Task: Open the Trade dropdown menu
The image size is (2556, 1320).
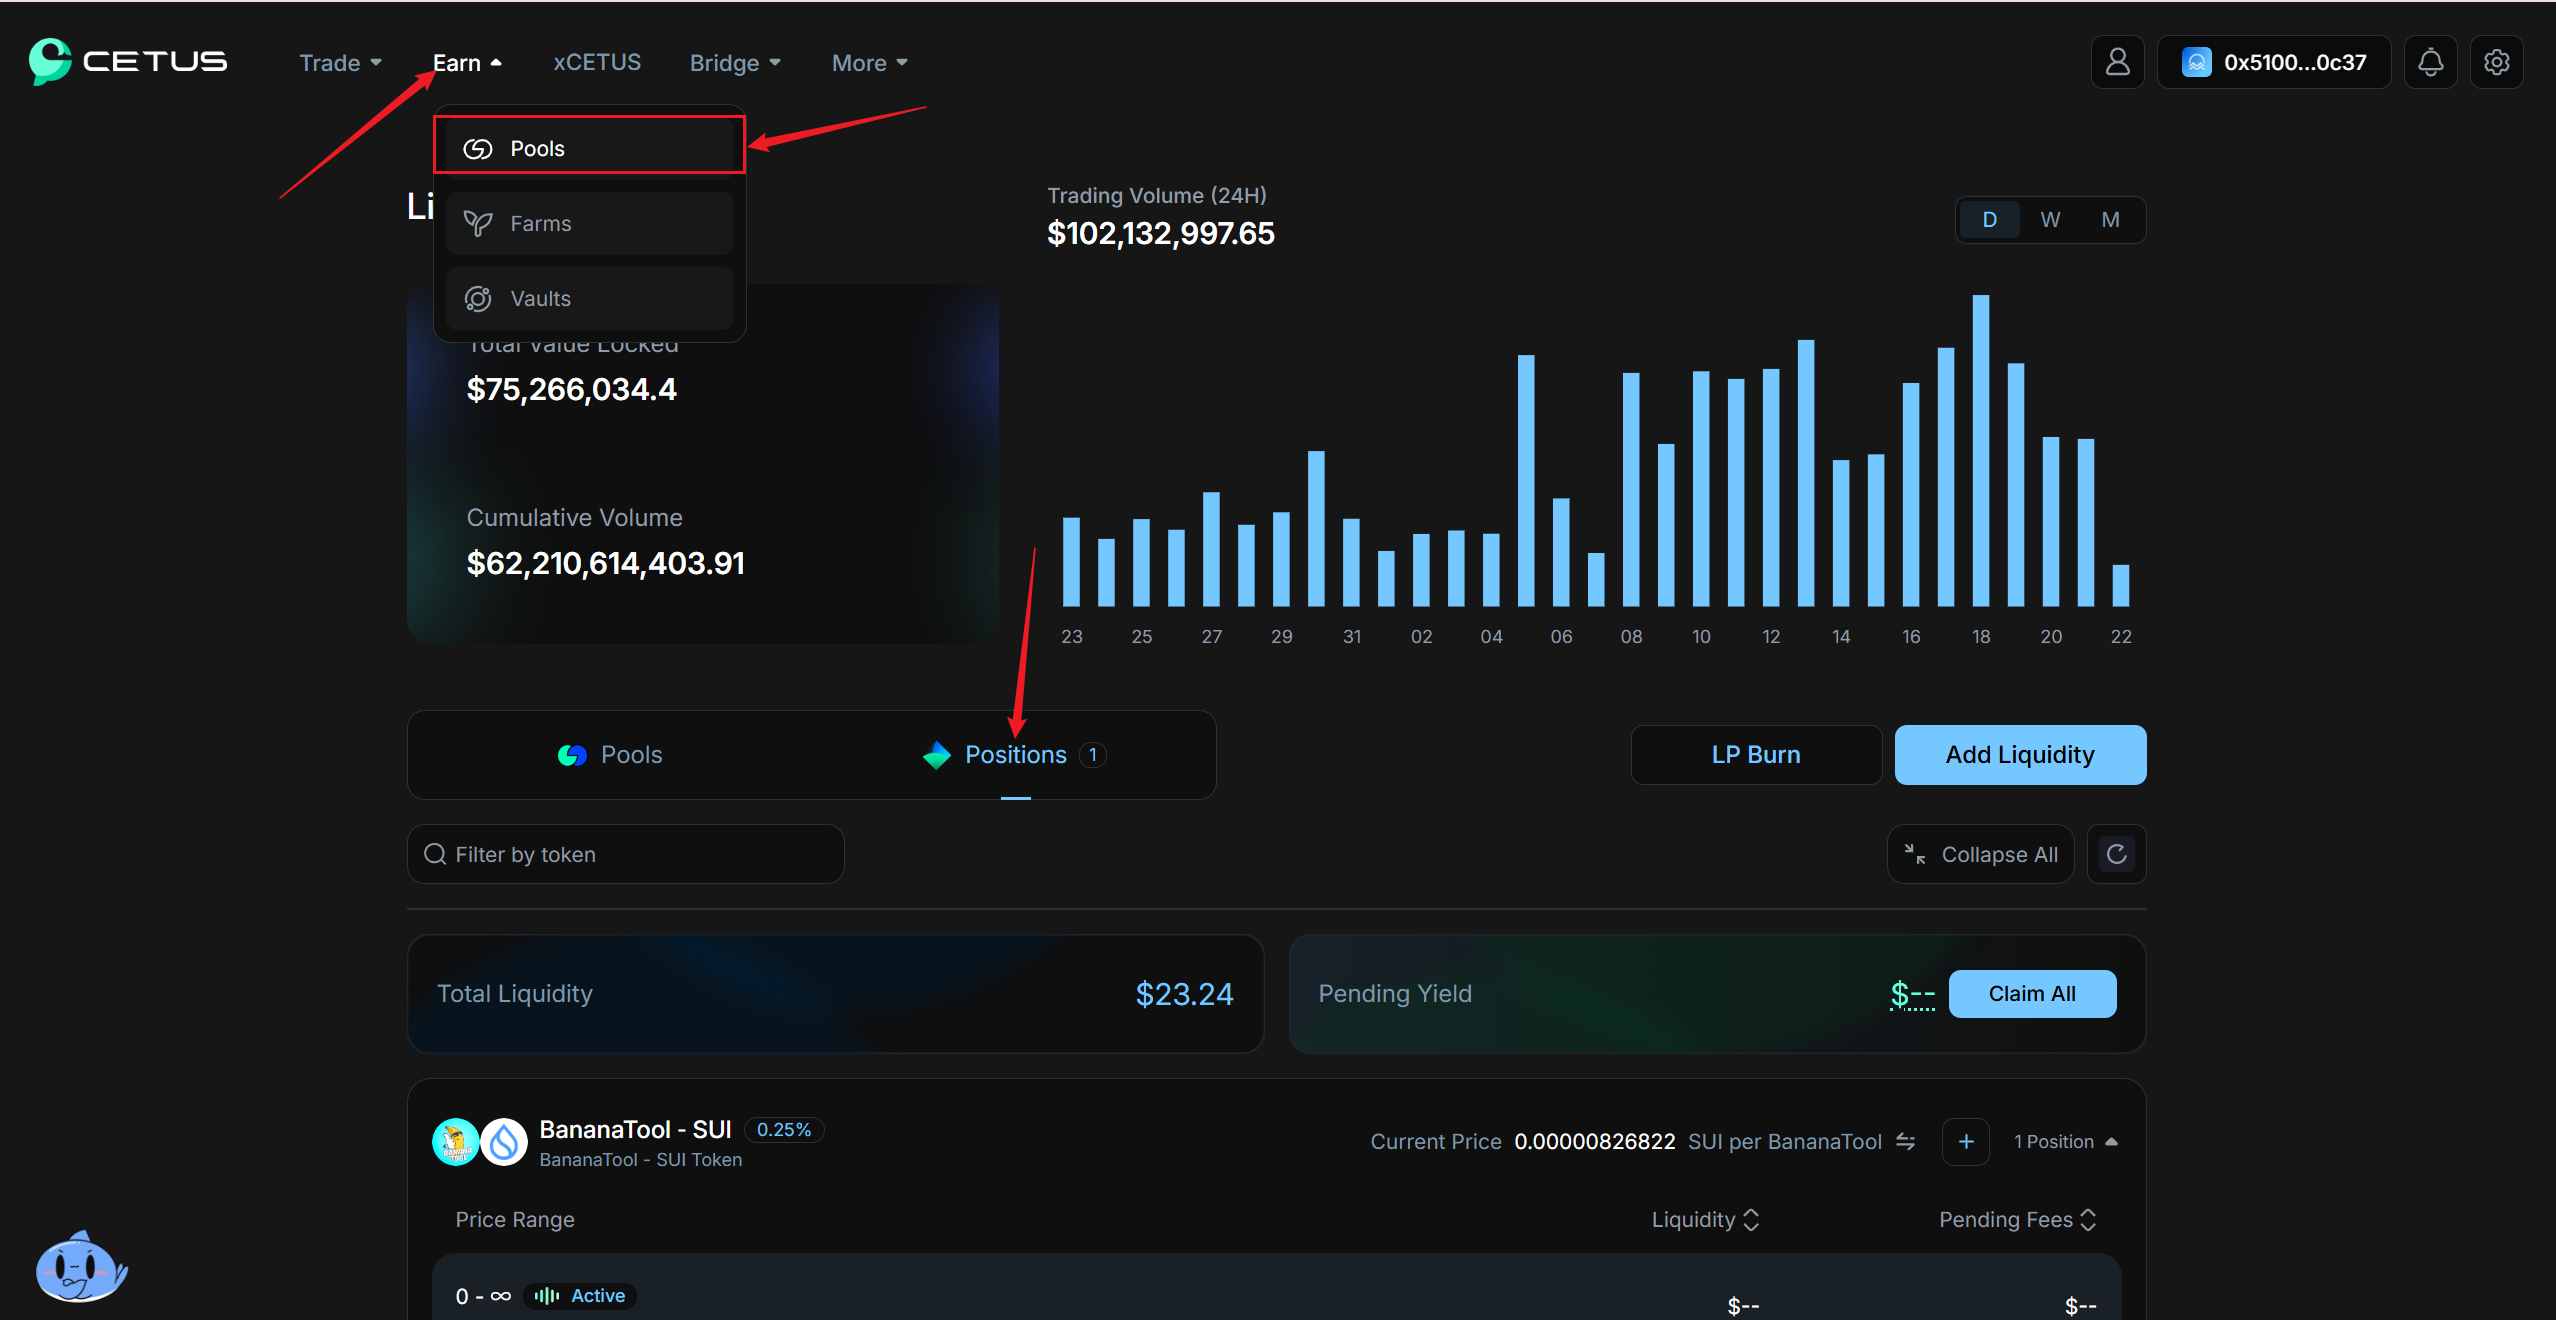Action: click(340, 63)
